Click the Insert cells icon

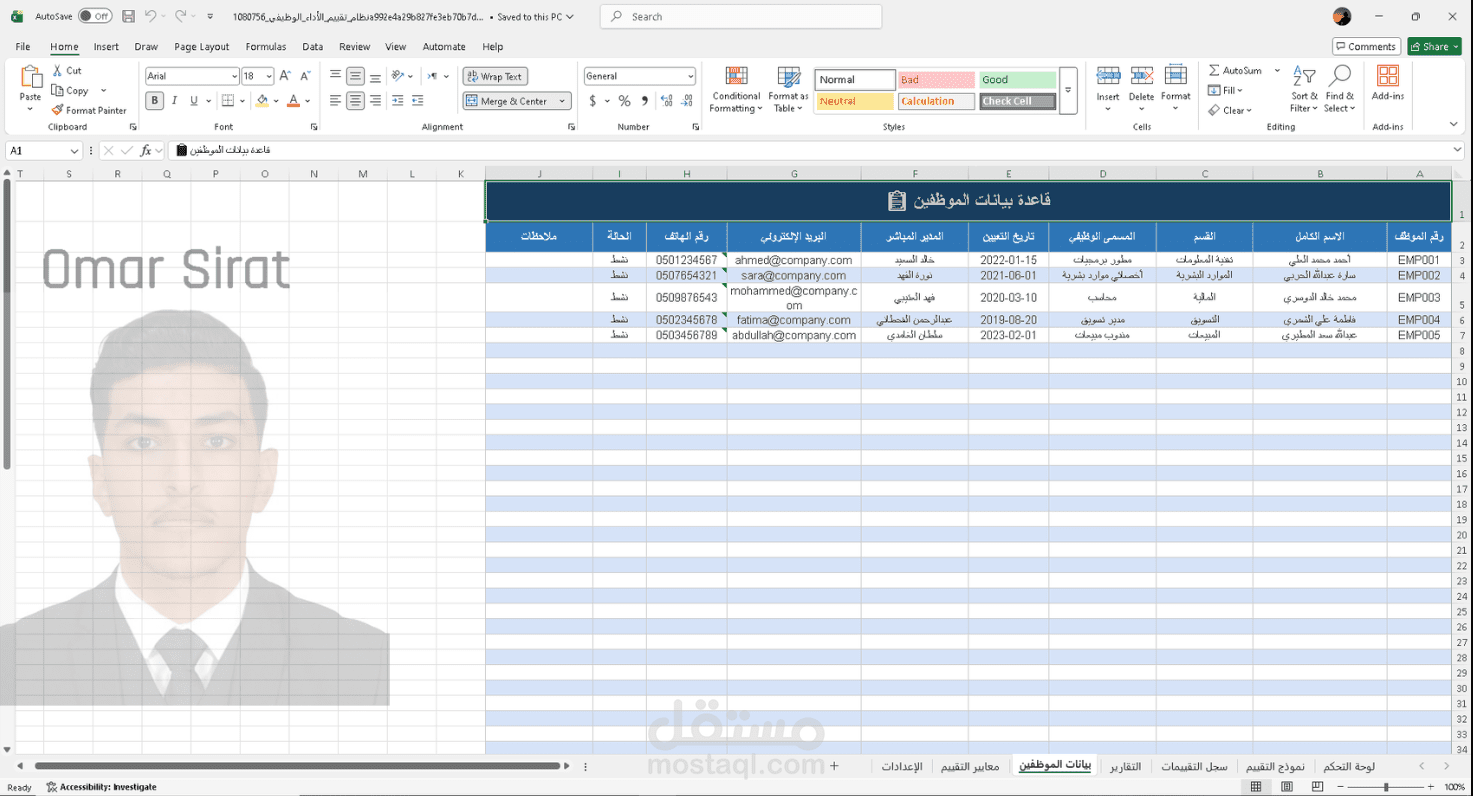[x=1108, y=77]
